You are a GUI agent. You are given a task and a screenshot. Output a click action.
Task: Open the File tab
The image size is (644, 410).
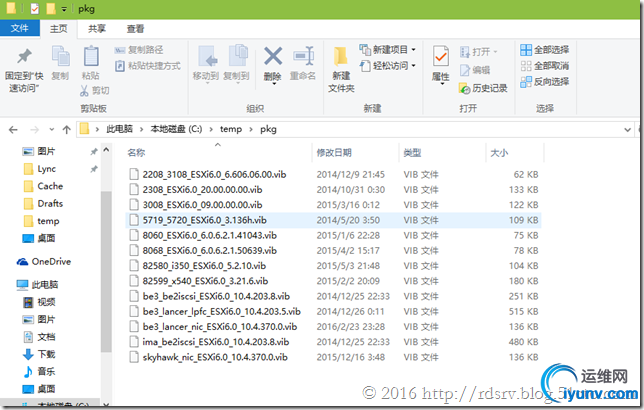pyautogui.click(x=20, y=28)
